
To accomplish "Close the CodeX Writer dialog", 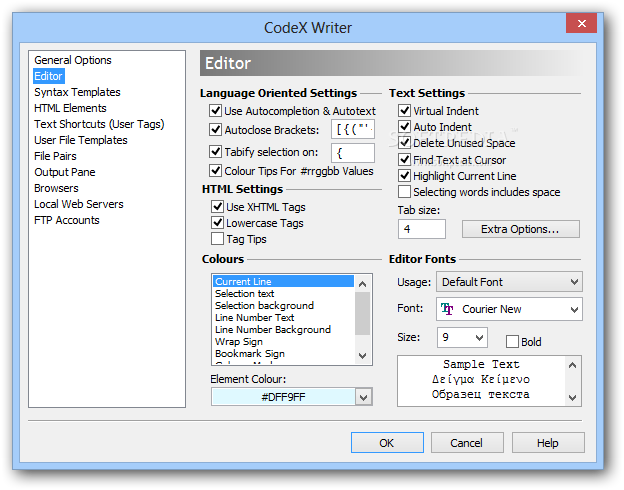I will (x=581, y=23).
